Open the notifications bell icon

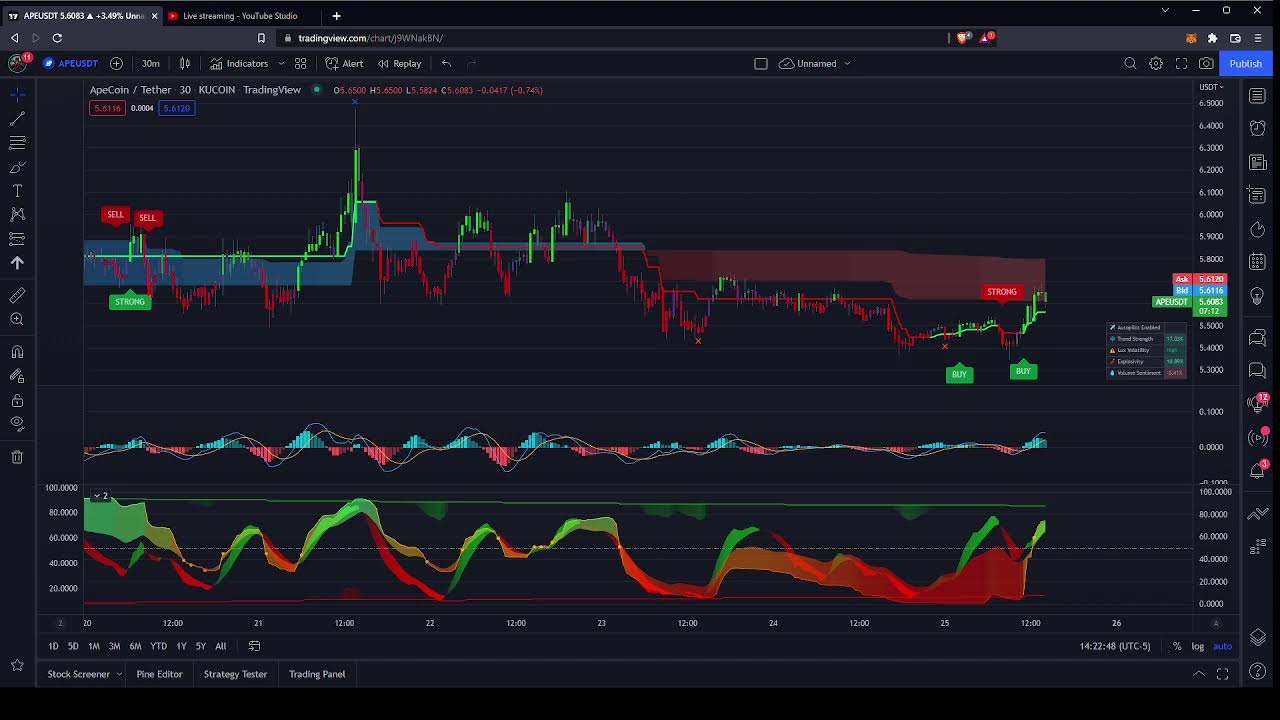[1258, 470]
